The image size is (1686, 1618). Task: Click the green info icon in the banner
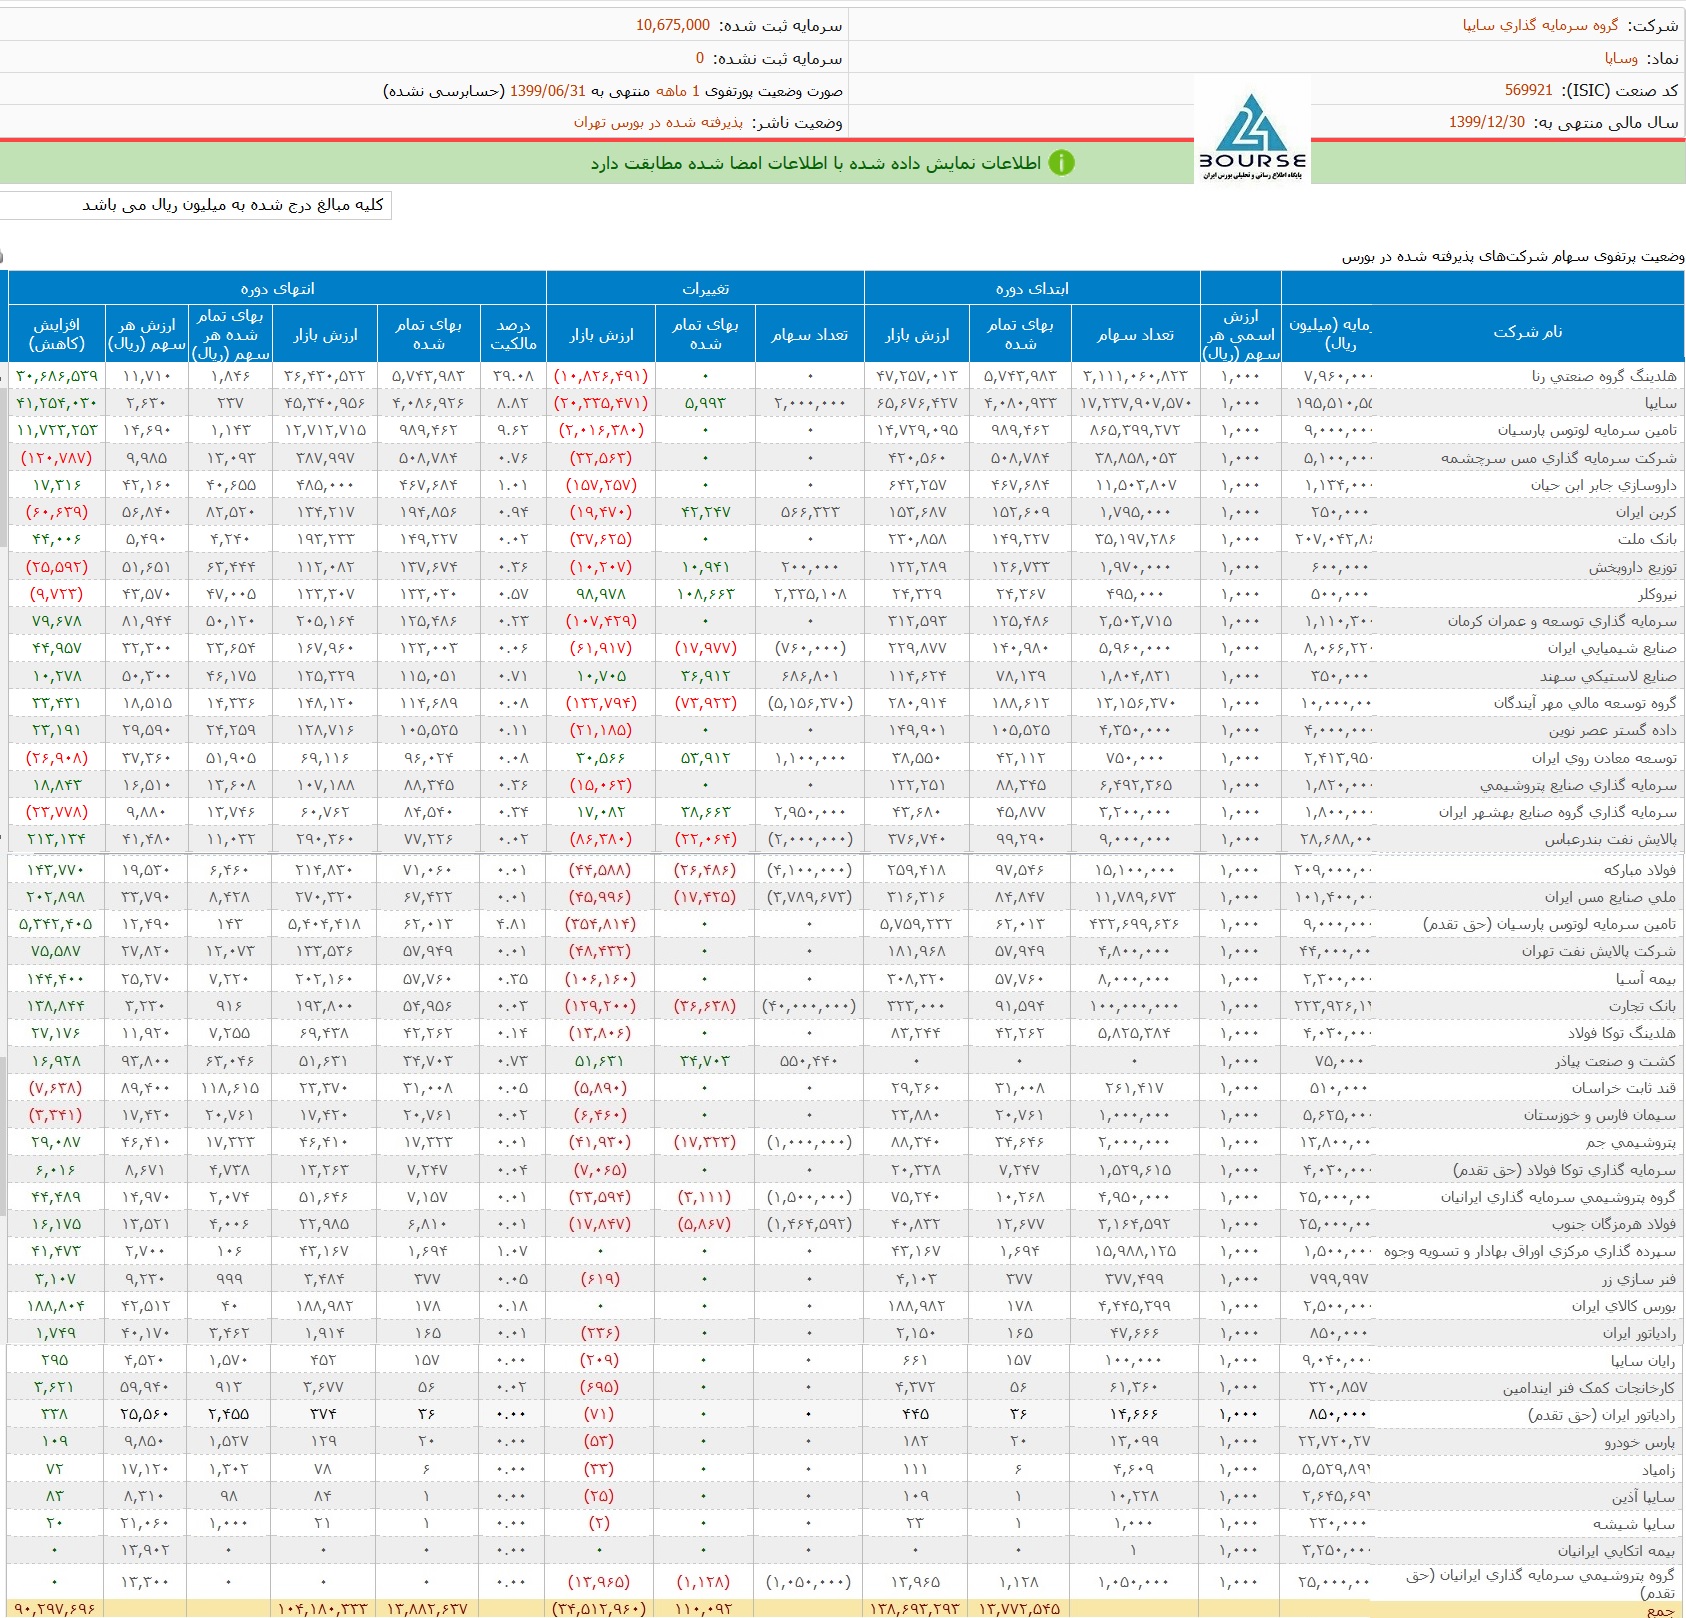click(1061, 163)
